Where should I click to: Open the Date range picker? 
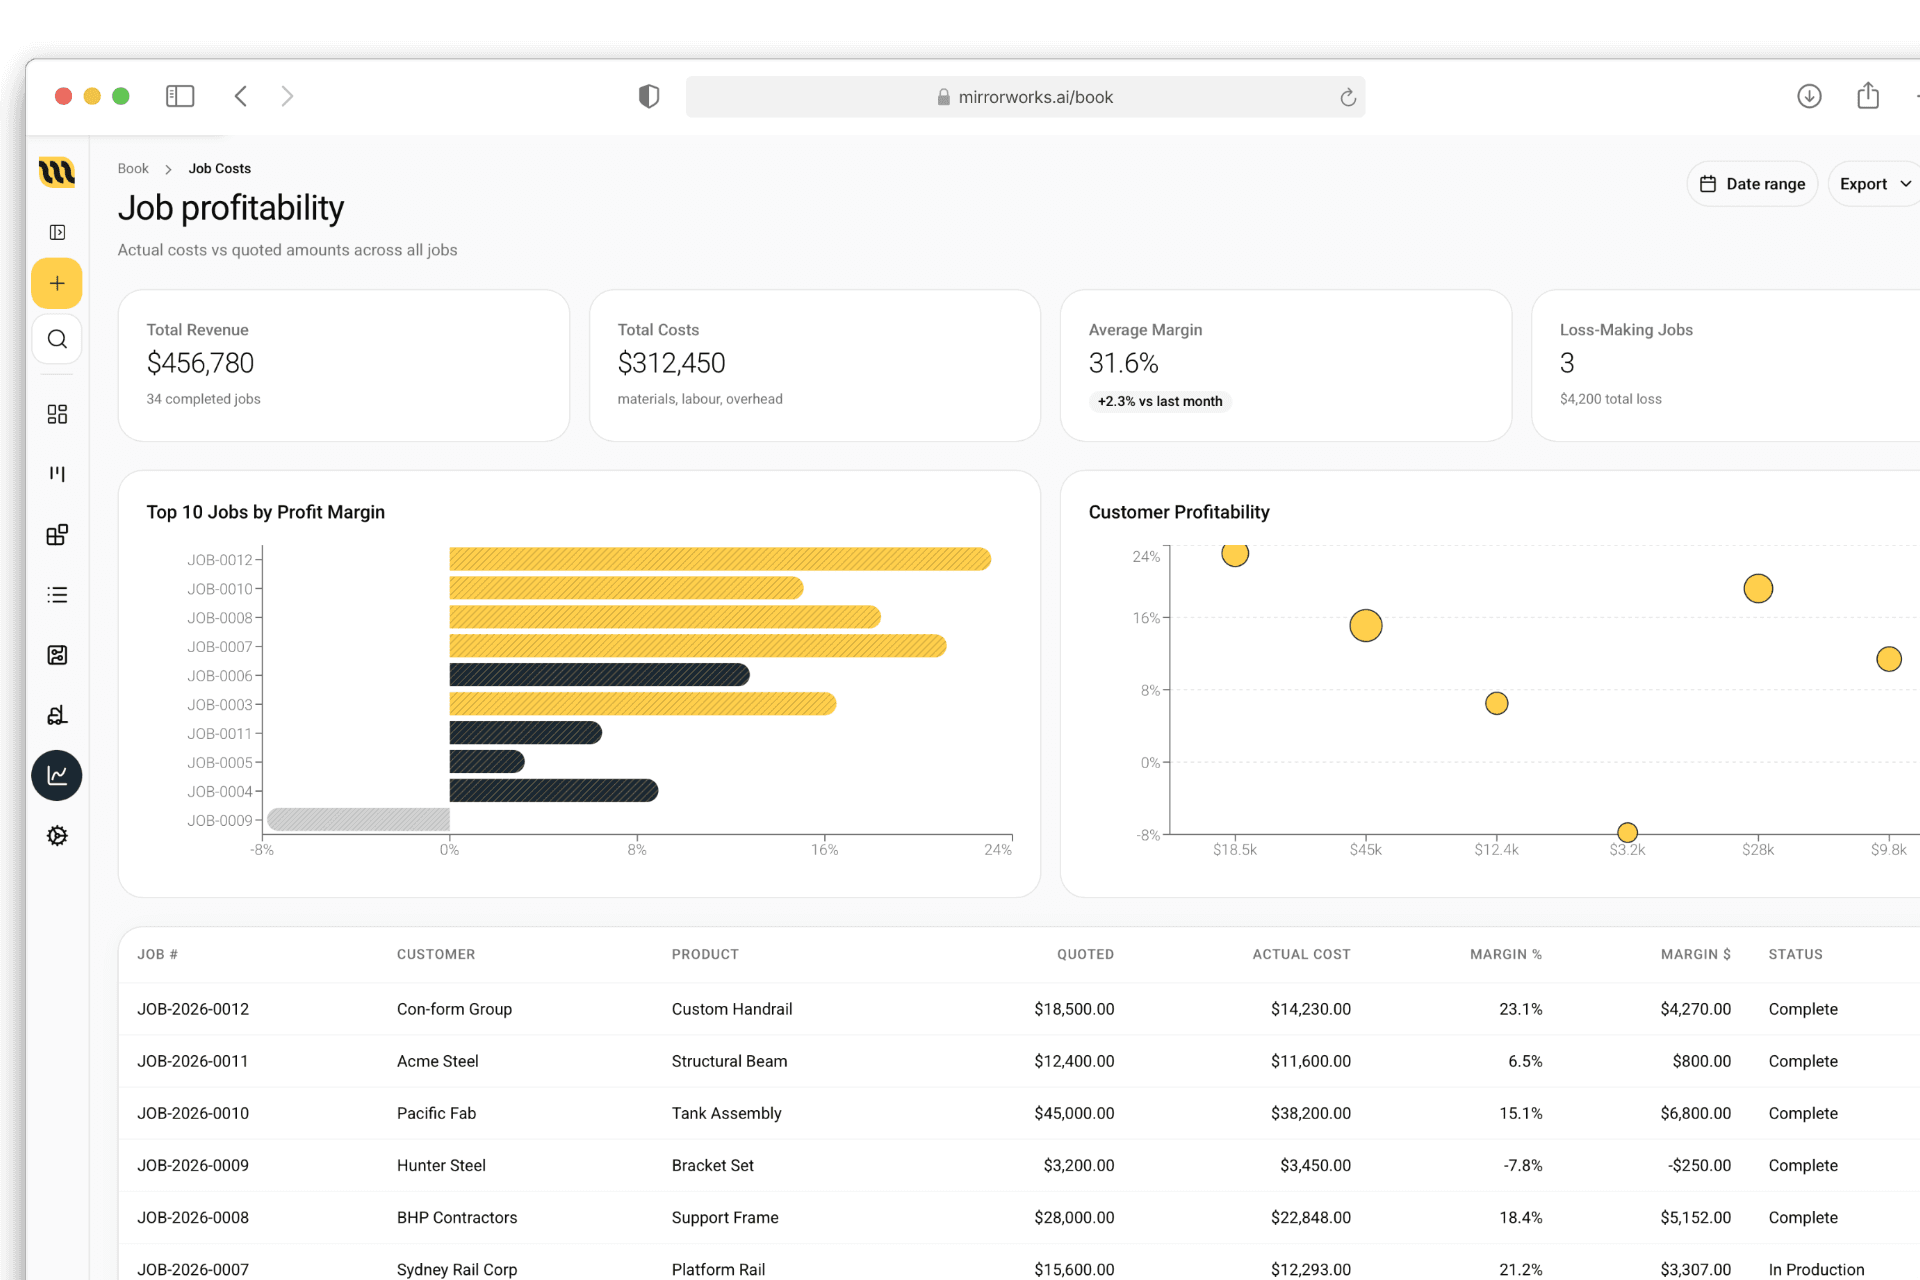click(x=1752, y=184)
